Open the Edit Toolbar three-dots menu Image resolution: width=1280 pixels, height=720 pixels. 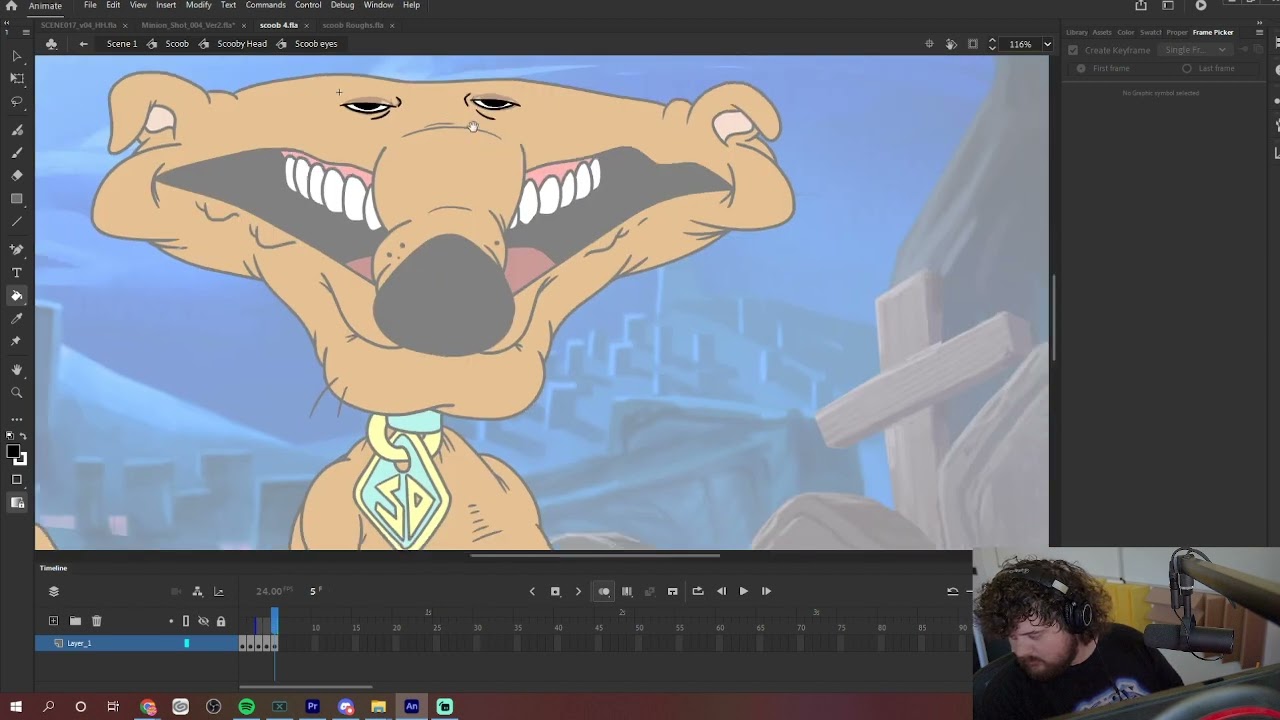(17, 419)
